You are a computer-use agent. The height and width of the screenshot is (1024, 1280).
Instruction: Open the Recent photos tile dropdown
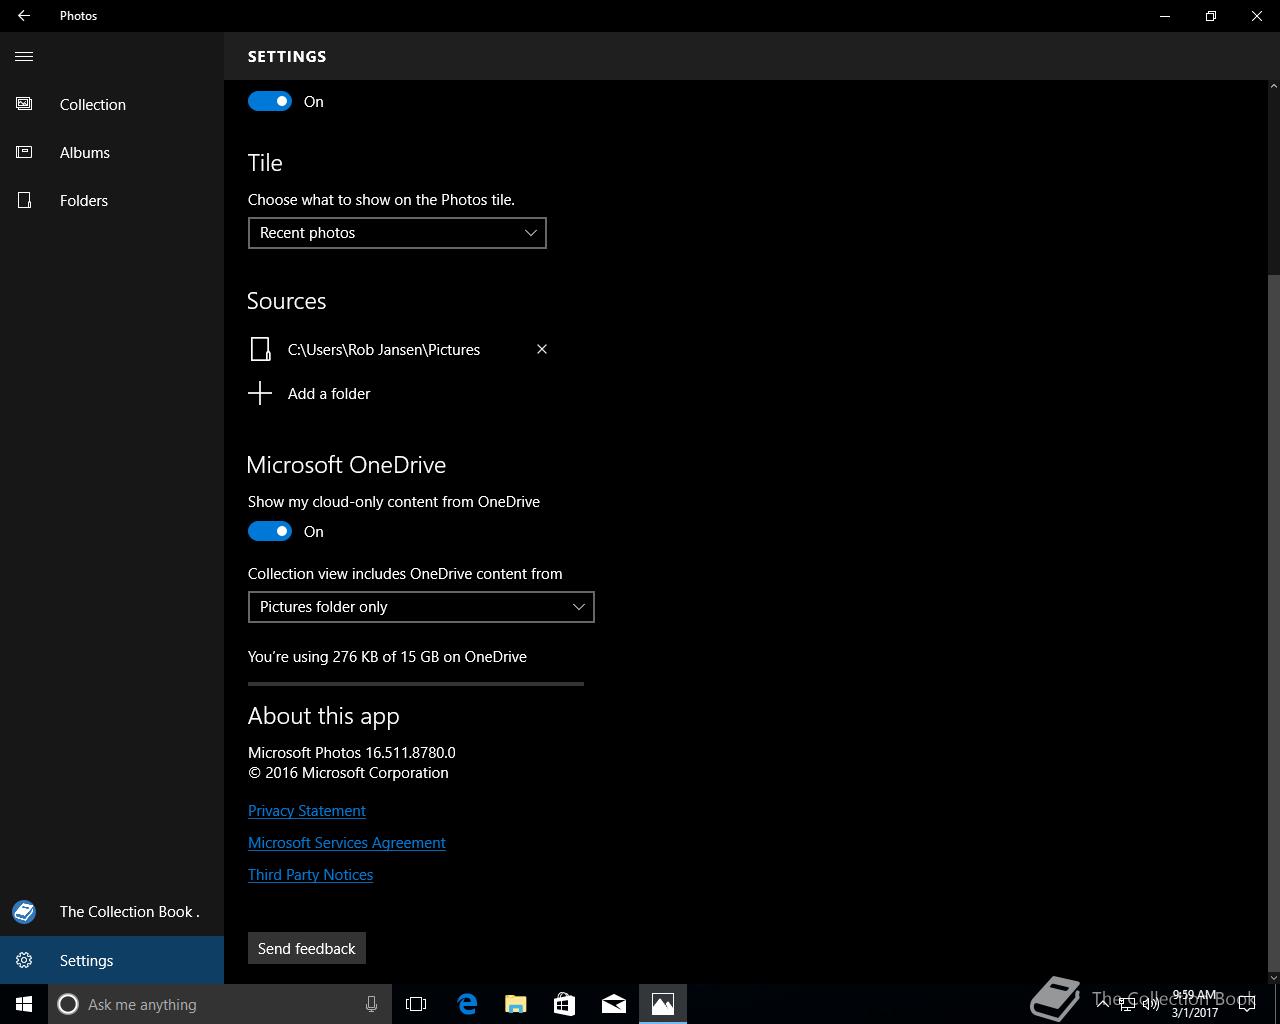coord(397,233)
